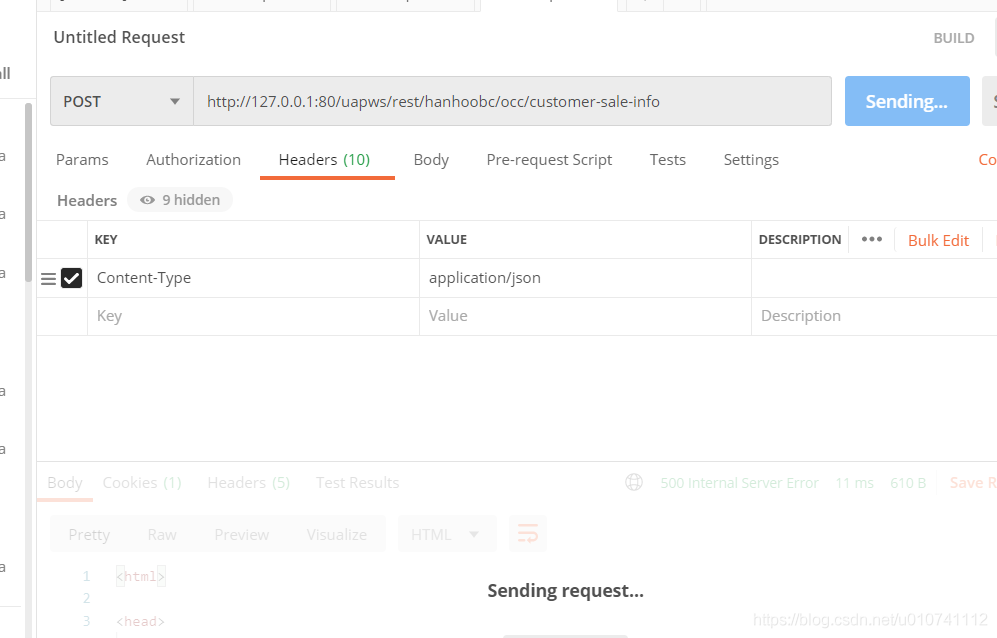Image resolution: width=997 pixels, height=638 pixels.
Task: Switch to the Params tab
Action: pyautogui.click(x=82, y=160)
